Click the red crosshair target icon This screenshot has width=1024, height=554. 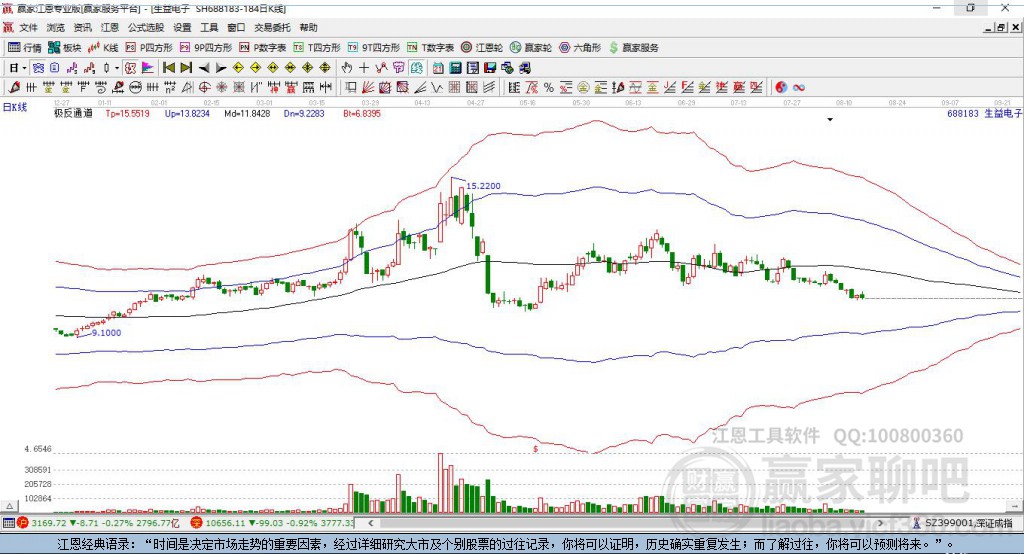pyautogui.click(x=204, y=87)
